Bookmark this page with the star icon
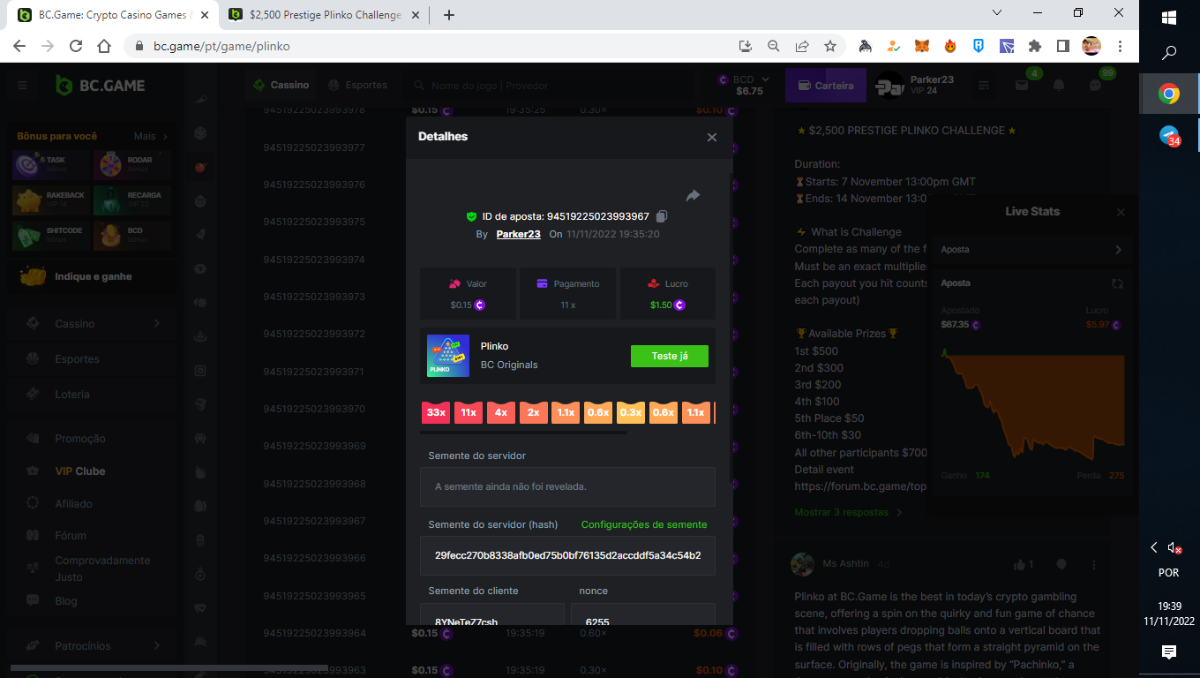This screenshot has width=1200, height=678. [830, 46]
